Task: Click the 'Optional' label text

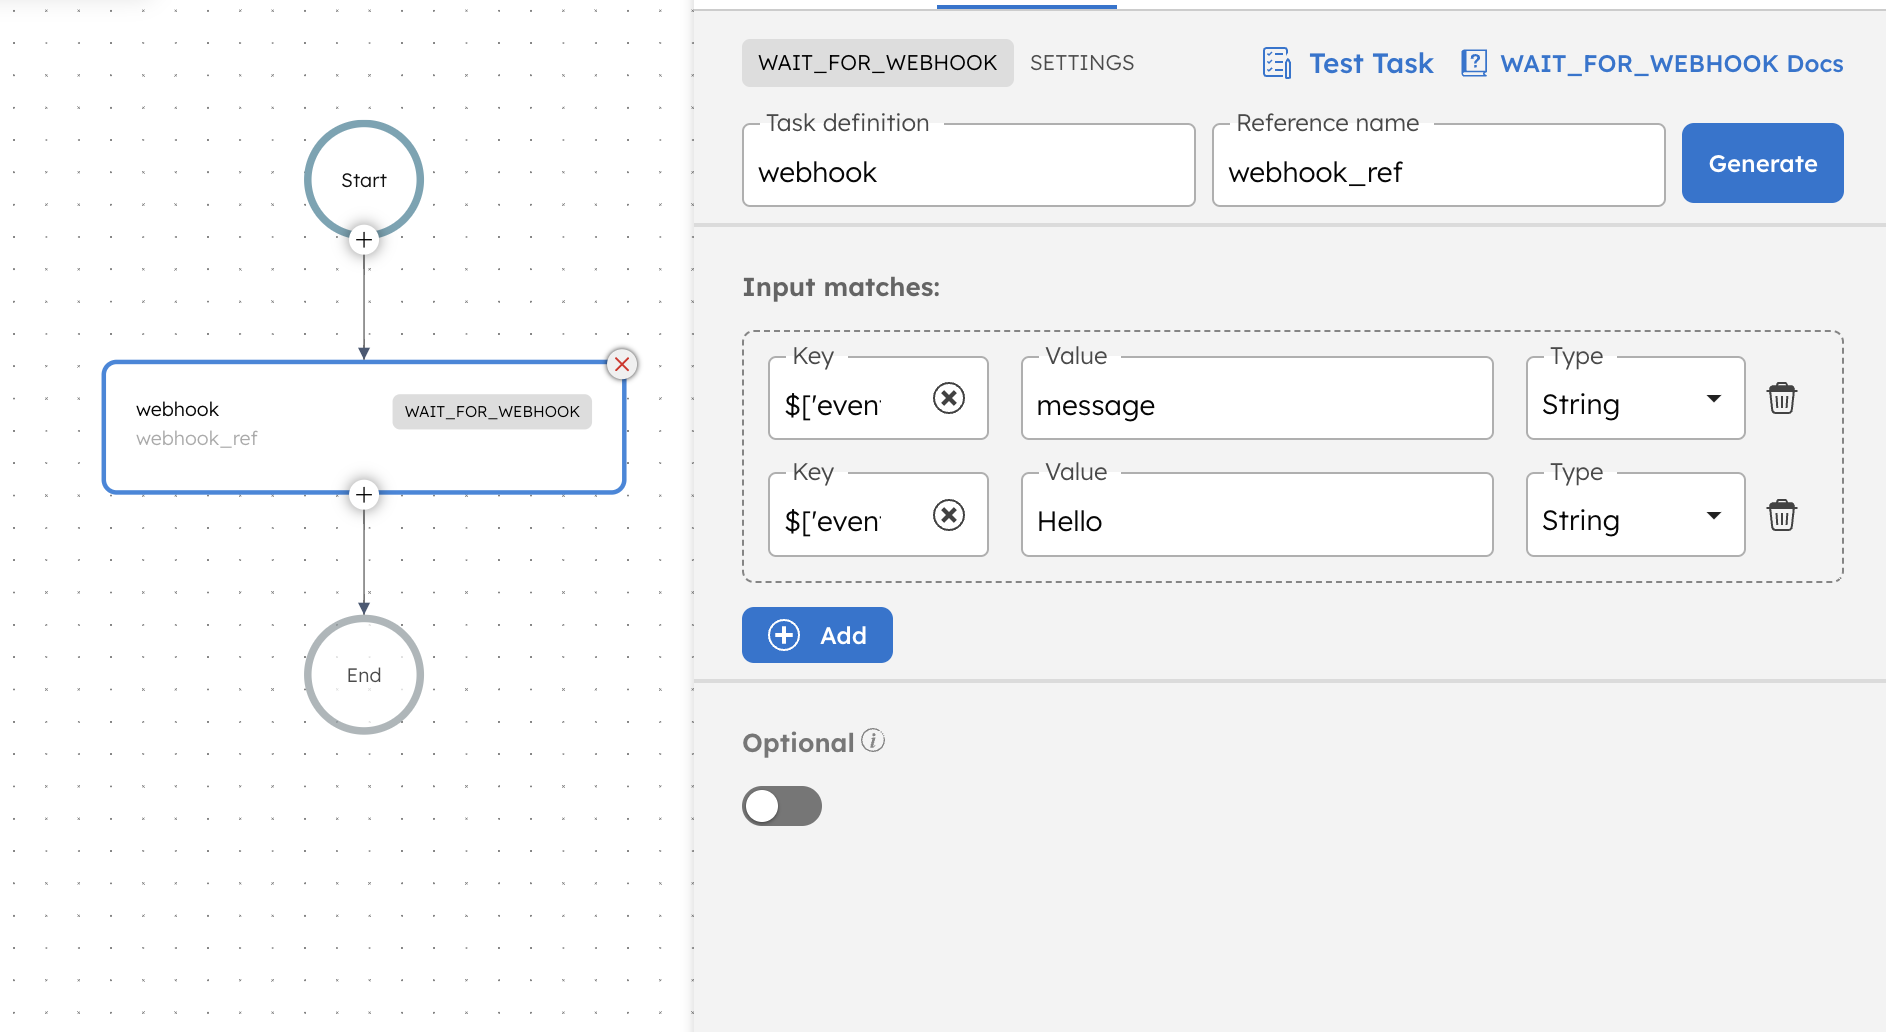Action: pos(798,743)
